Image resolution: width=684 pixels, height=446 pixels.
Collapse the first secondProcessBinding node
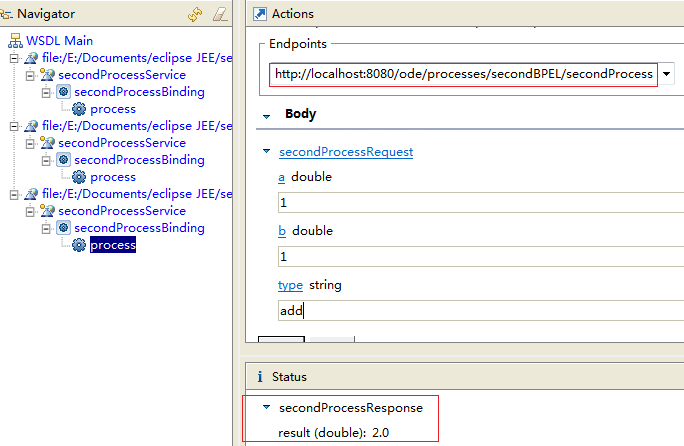pos(46,92)
